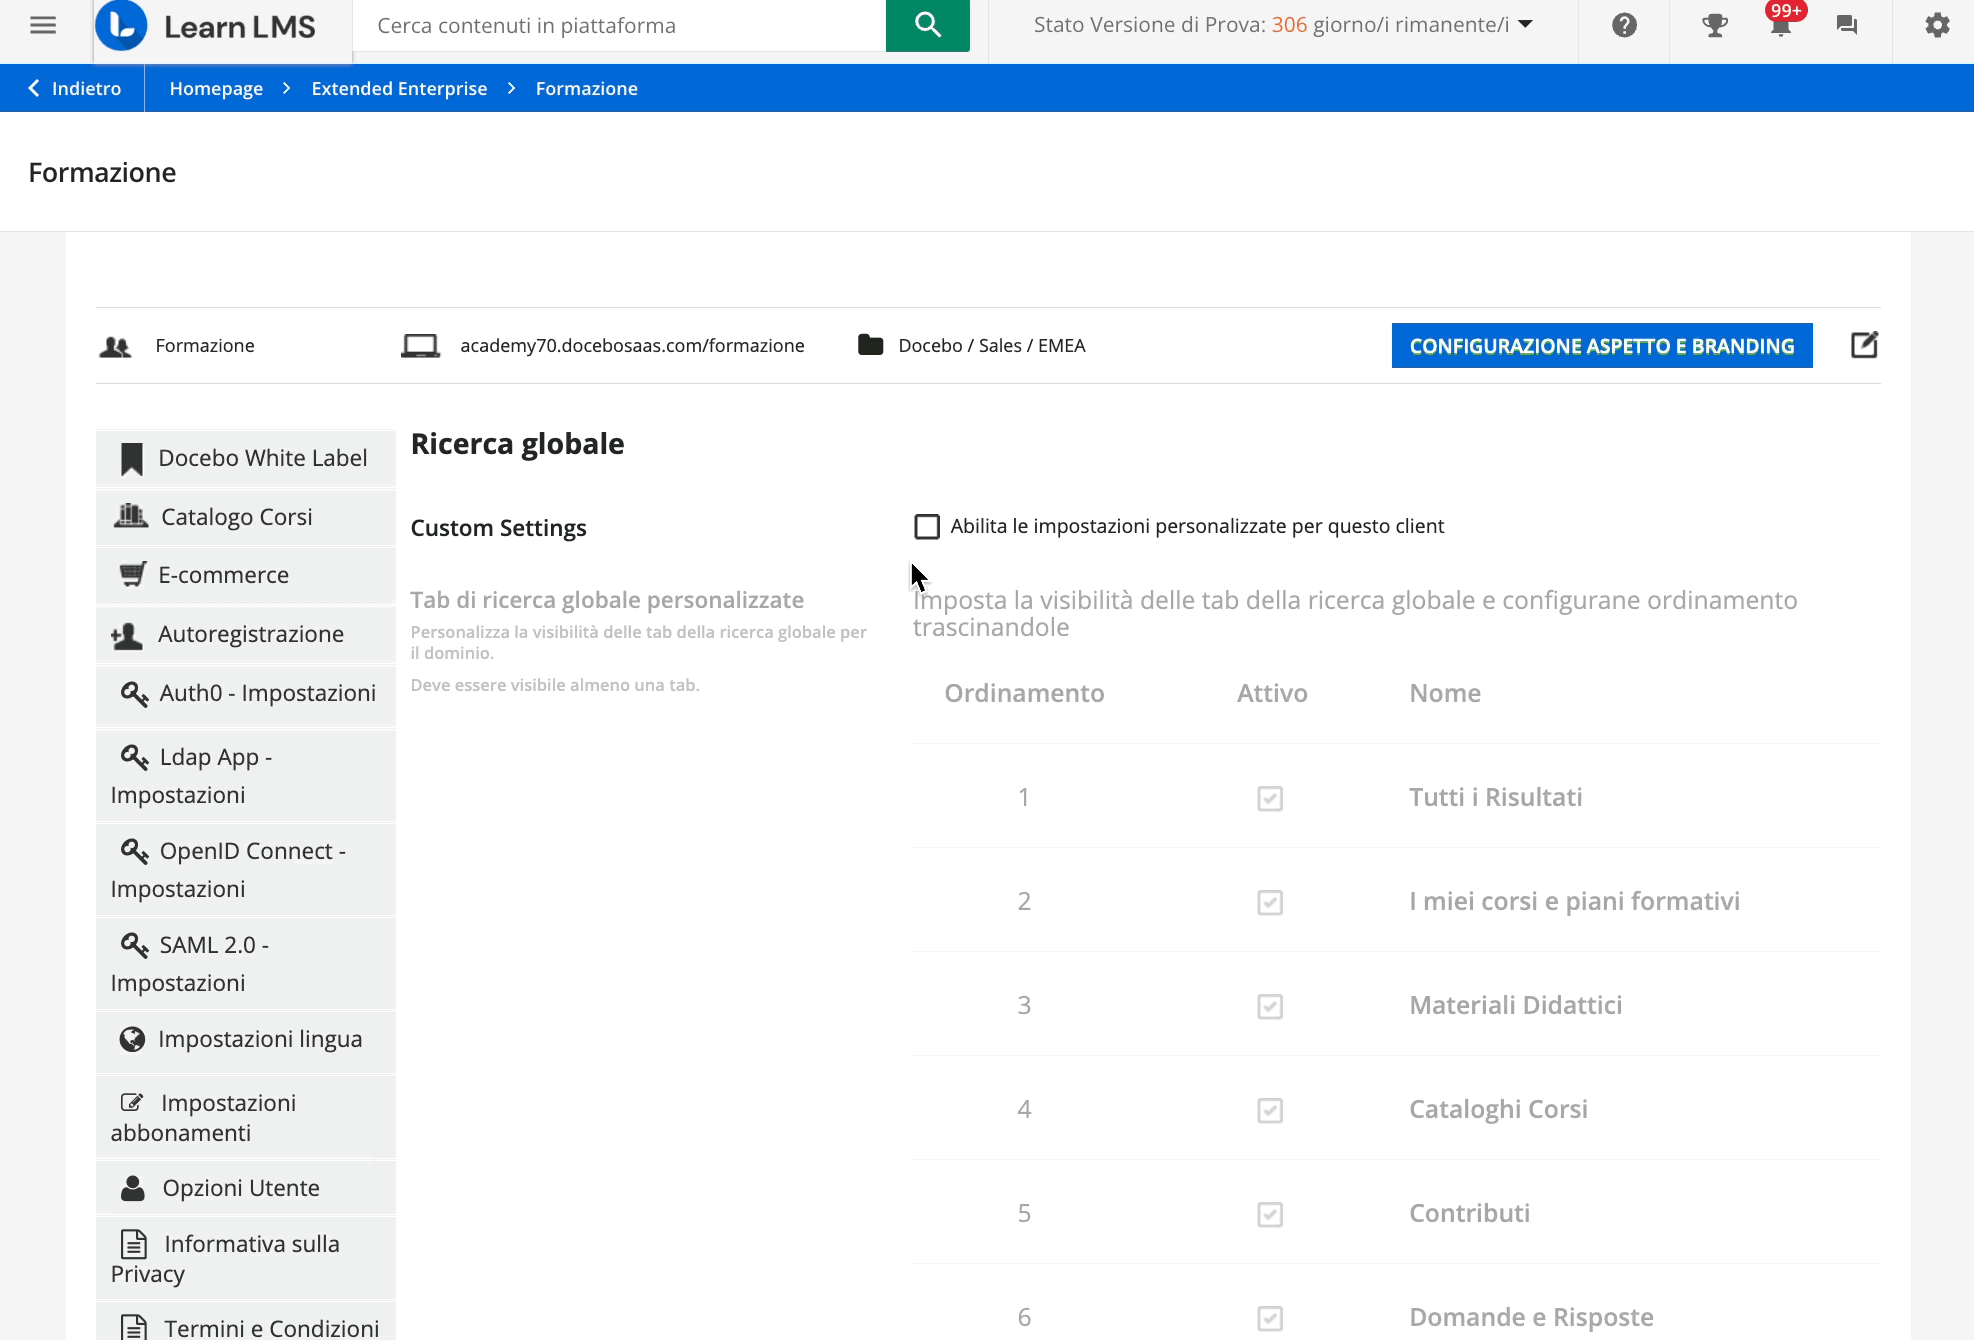Navigate to Extended Enterprise breadcrumb
This screenshot has width=1974, height=1340.
[399, 88]
